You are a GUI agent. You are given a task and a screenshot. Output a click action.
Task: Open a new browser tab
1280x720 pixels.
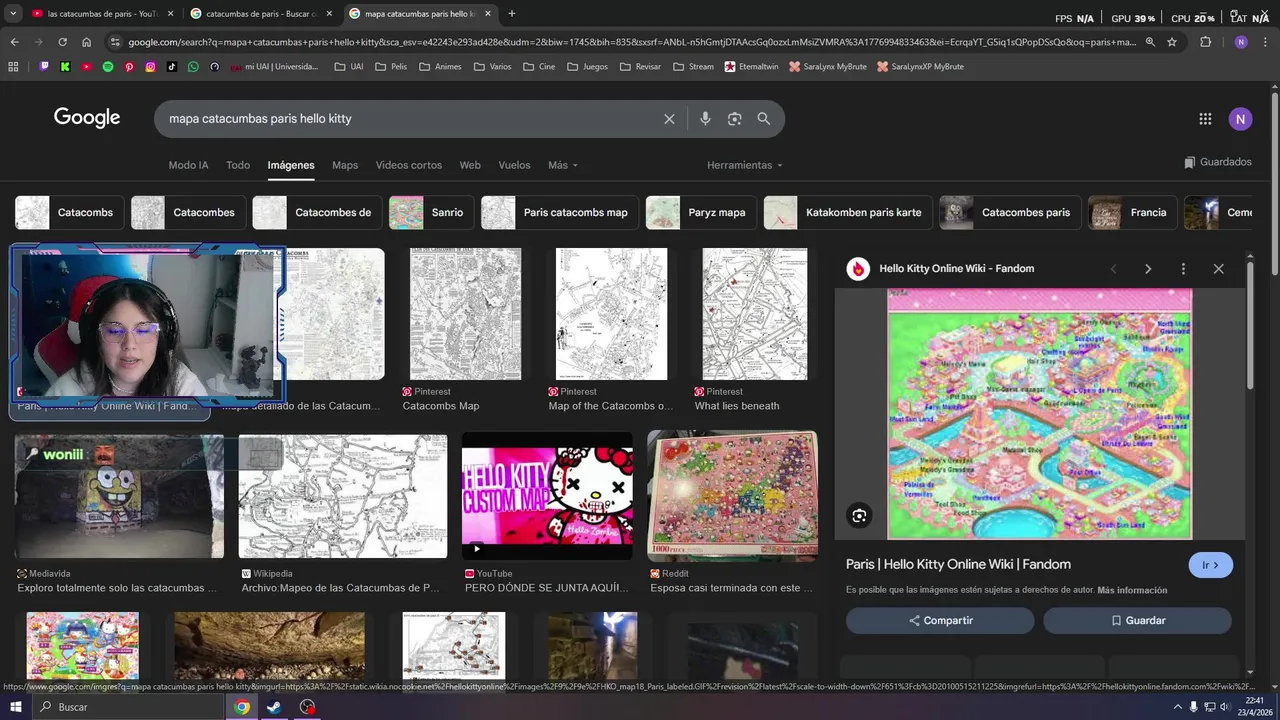click(512, 14)
